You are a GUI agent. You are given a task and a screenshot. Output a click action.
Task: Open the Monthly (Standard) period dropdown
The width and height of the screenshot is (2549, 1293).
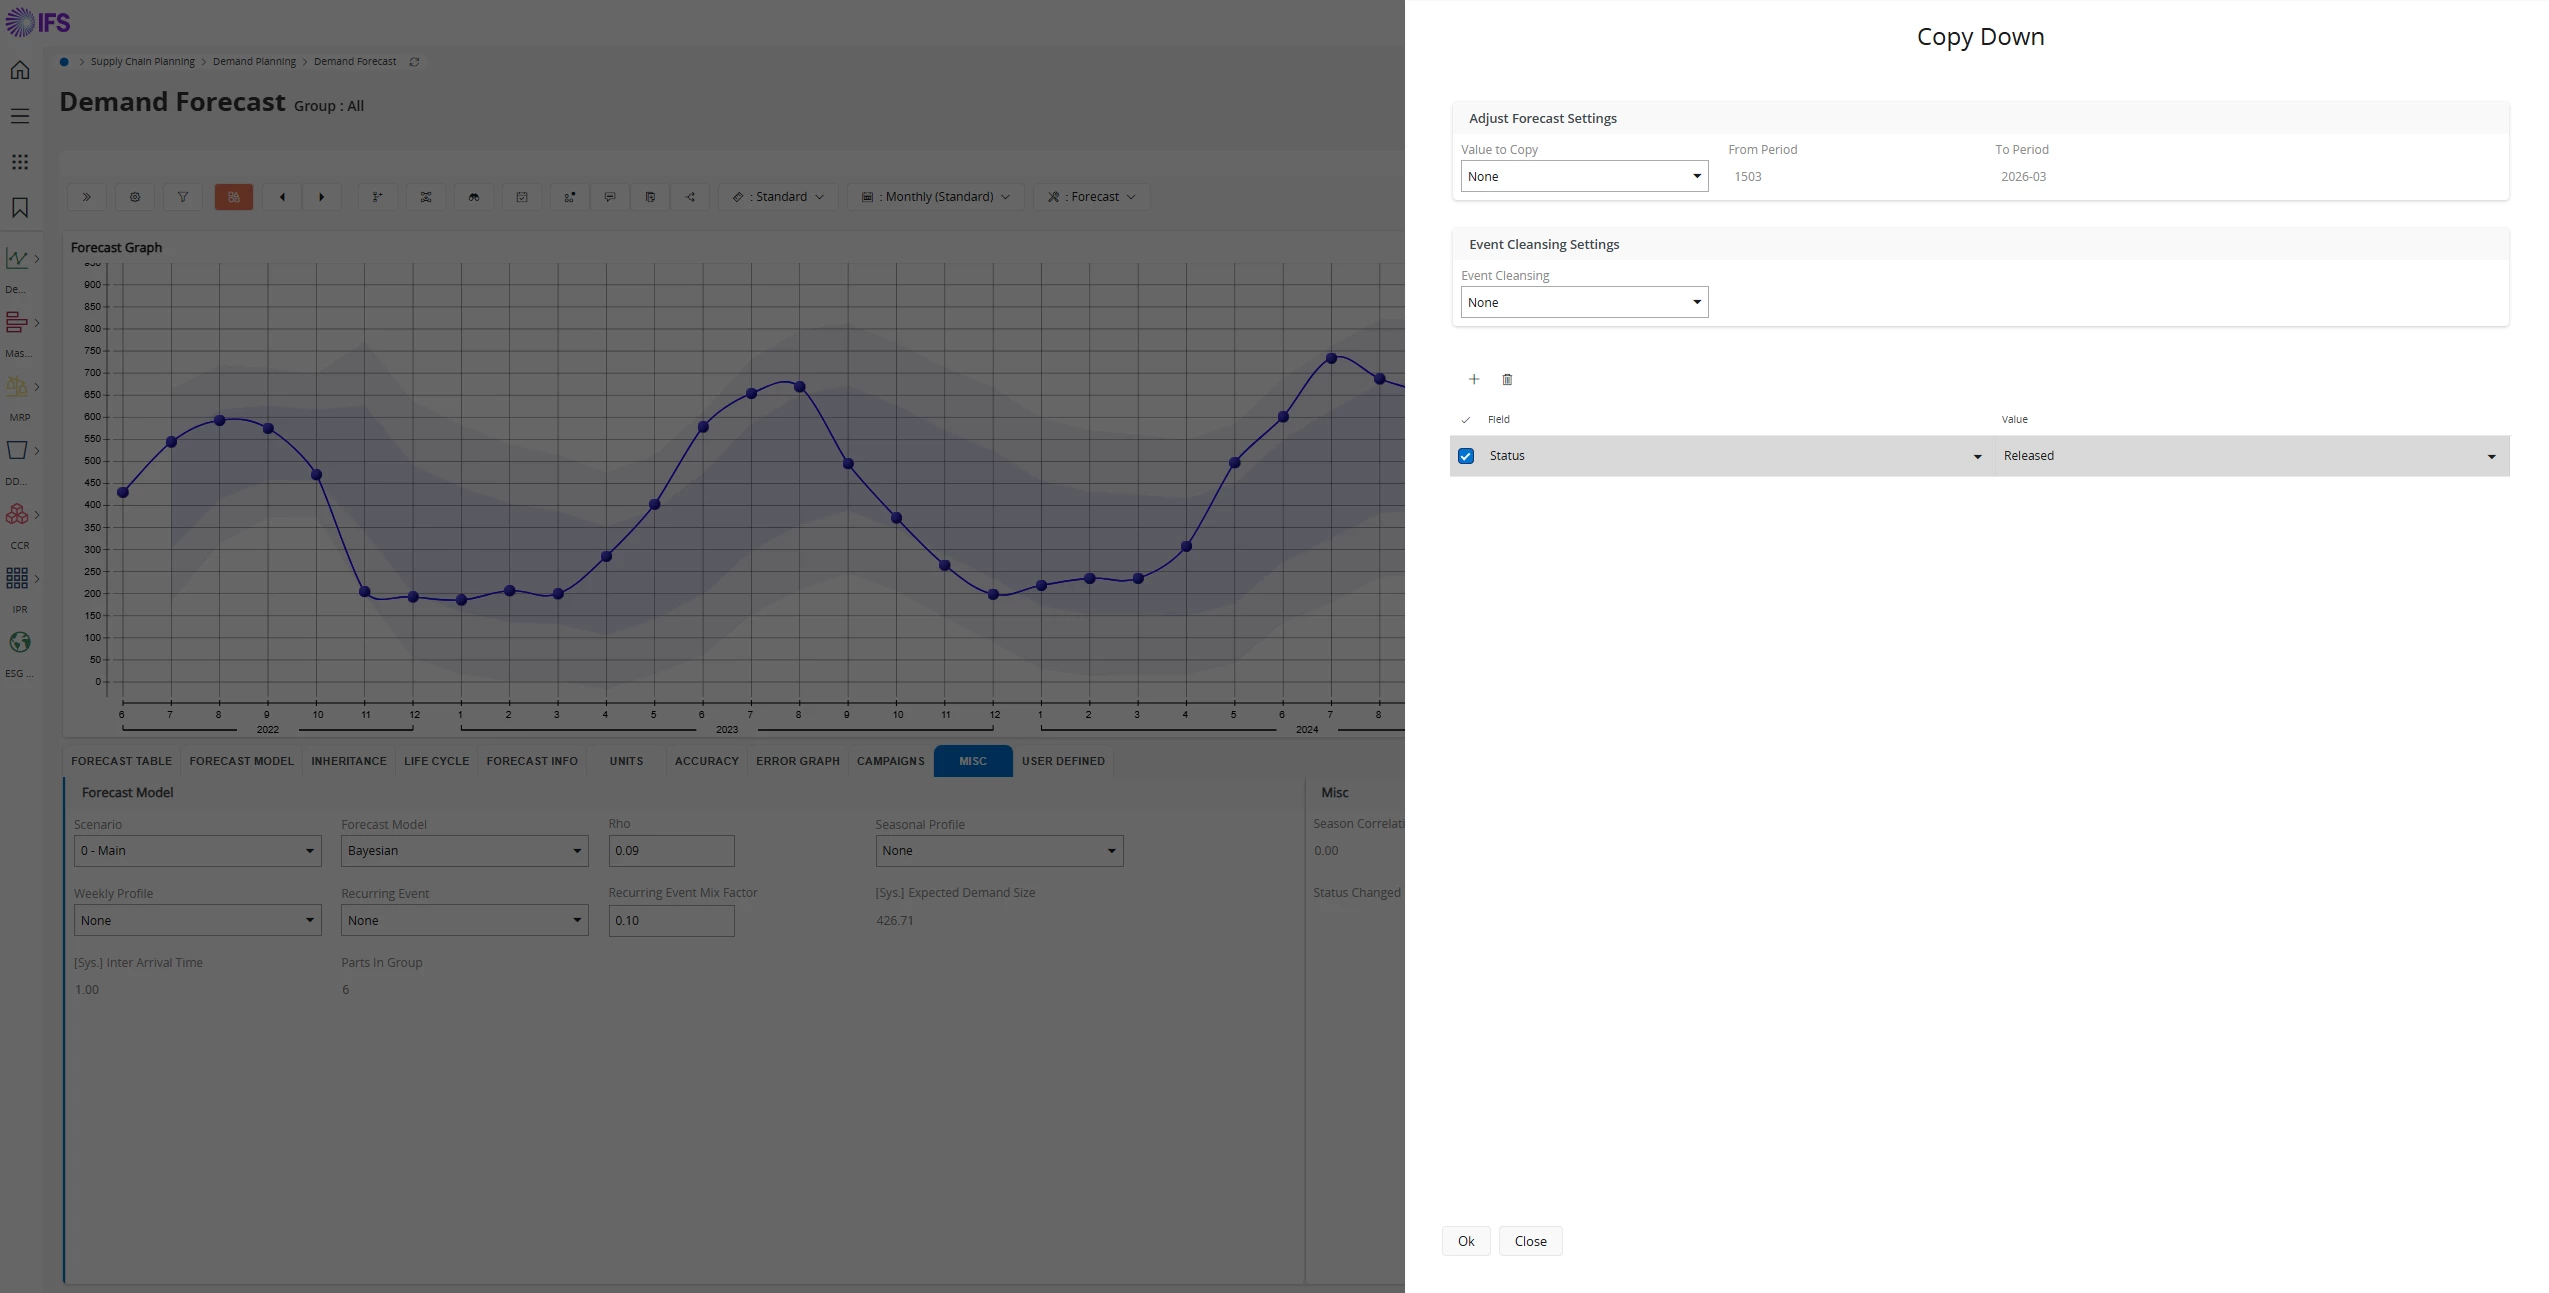[936, 197]
